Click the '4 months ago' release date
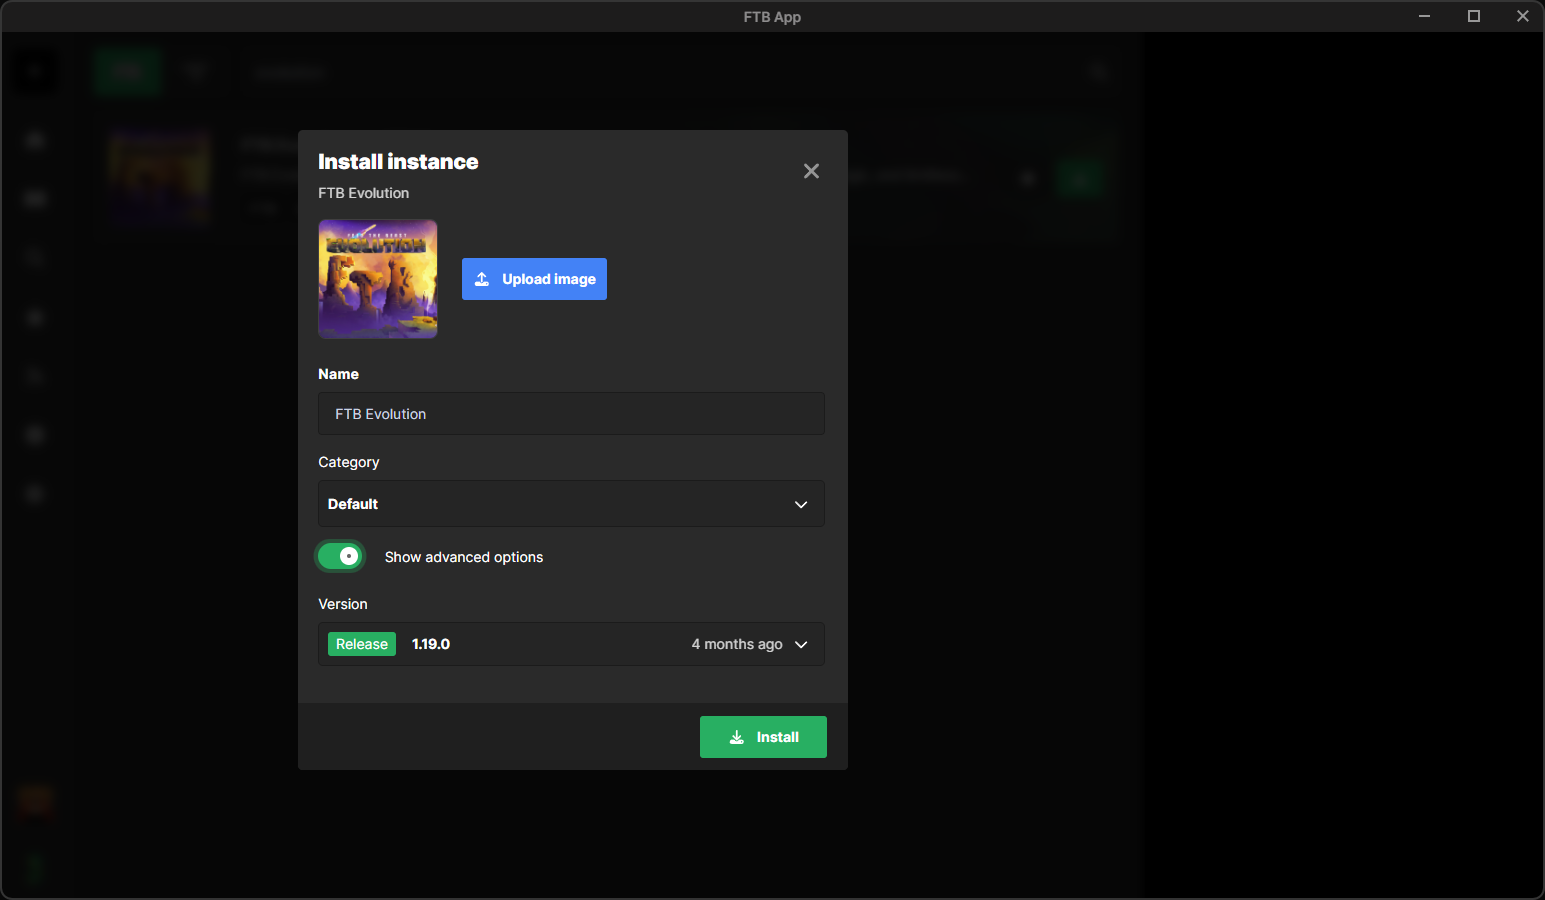The image size is (1545, 900). (736, 644)
